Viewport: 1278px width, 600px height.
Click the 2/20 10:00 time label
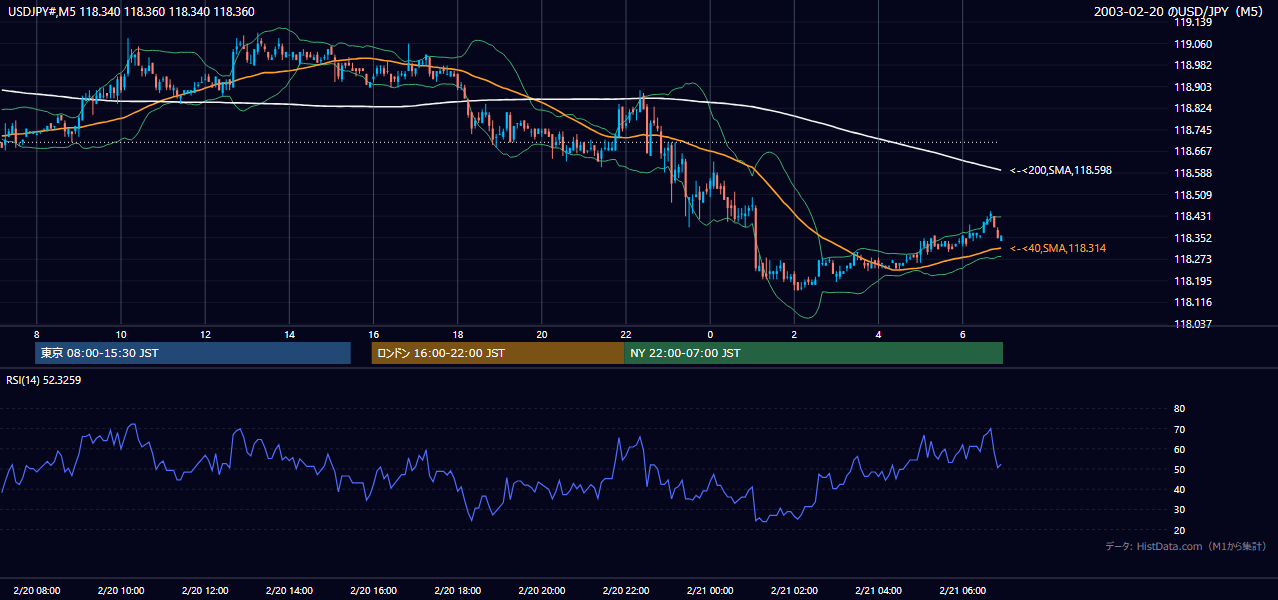120,590
